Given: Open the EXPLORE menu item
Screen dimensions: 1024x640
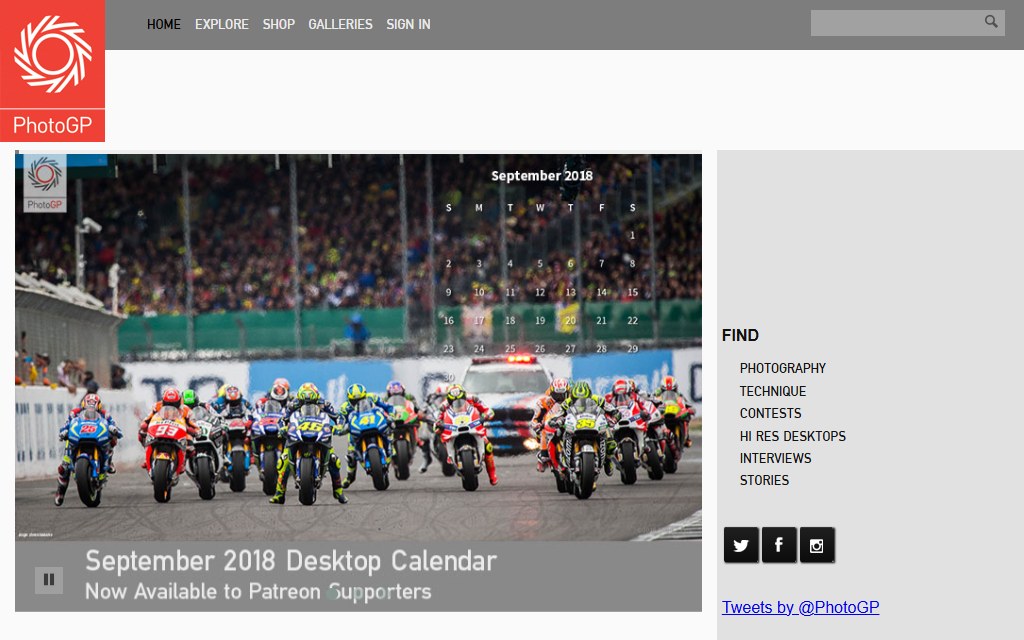Looking at the screenshot, I should click(x=222, y=24).
